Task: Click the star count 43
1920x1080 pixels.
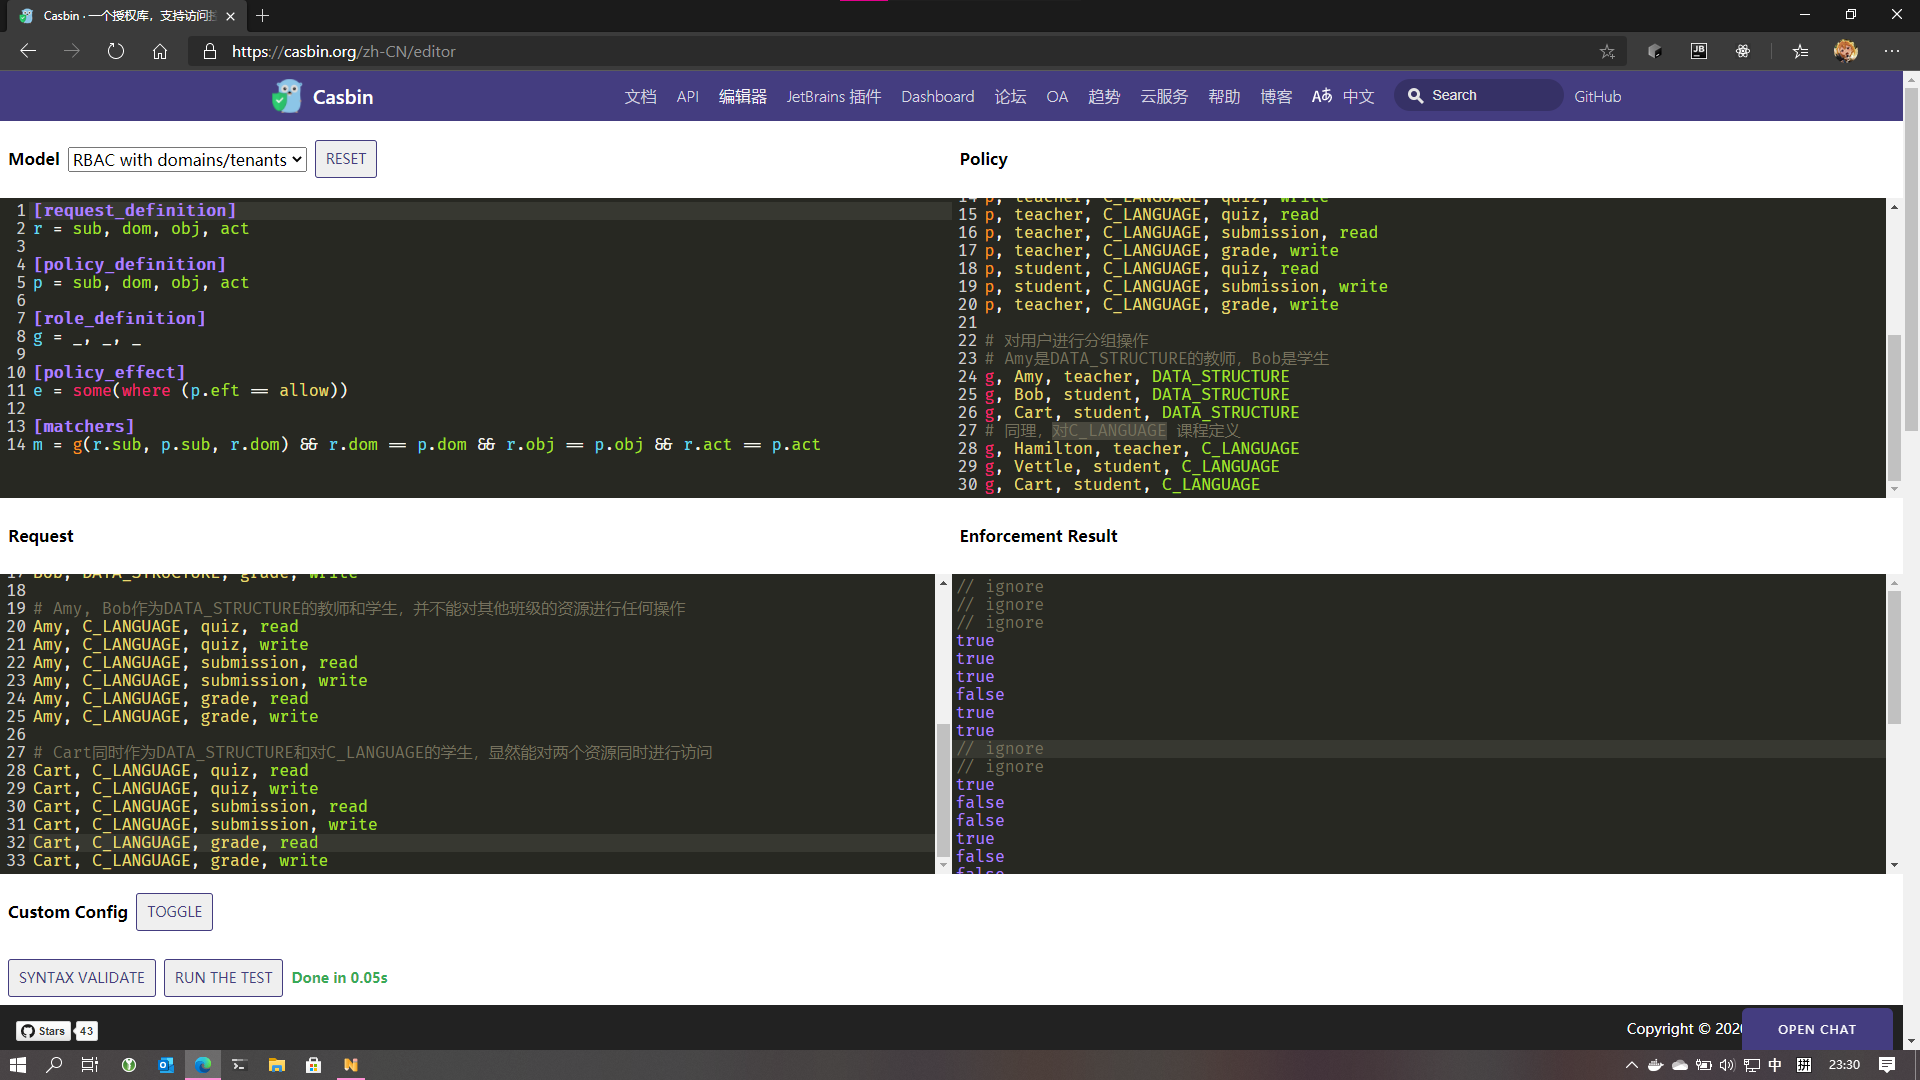Action: pyautogui.click(x=86, y=1031)
